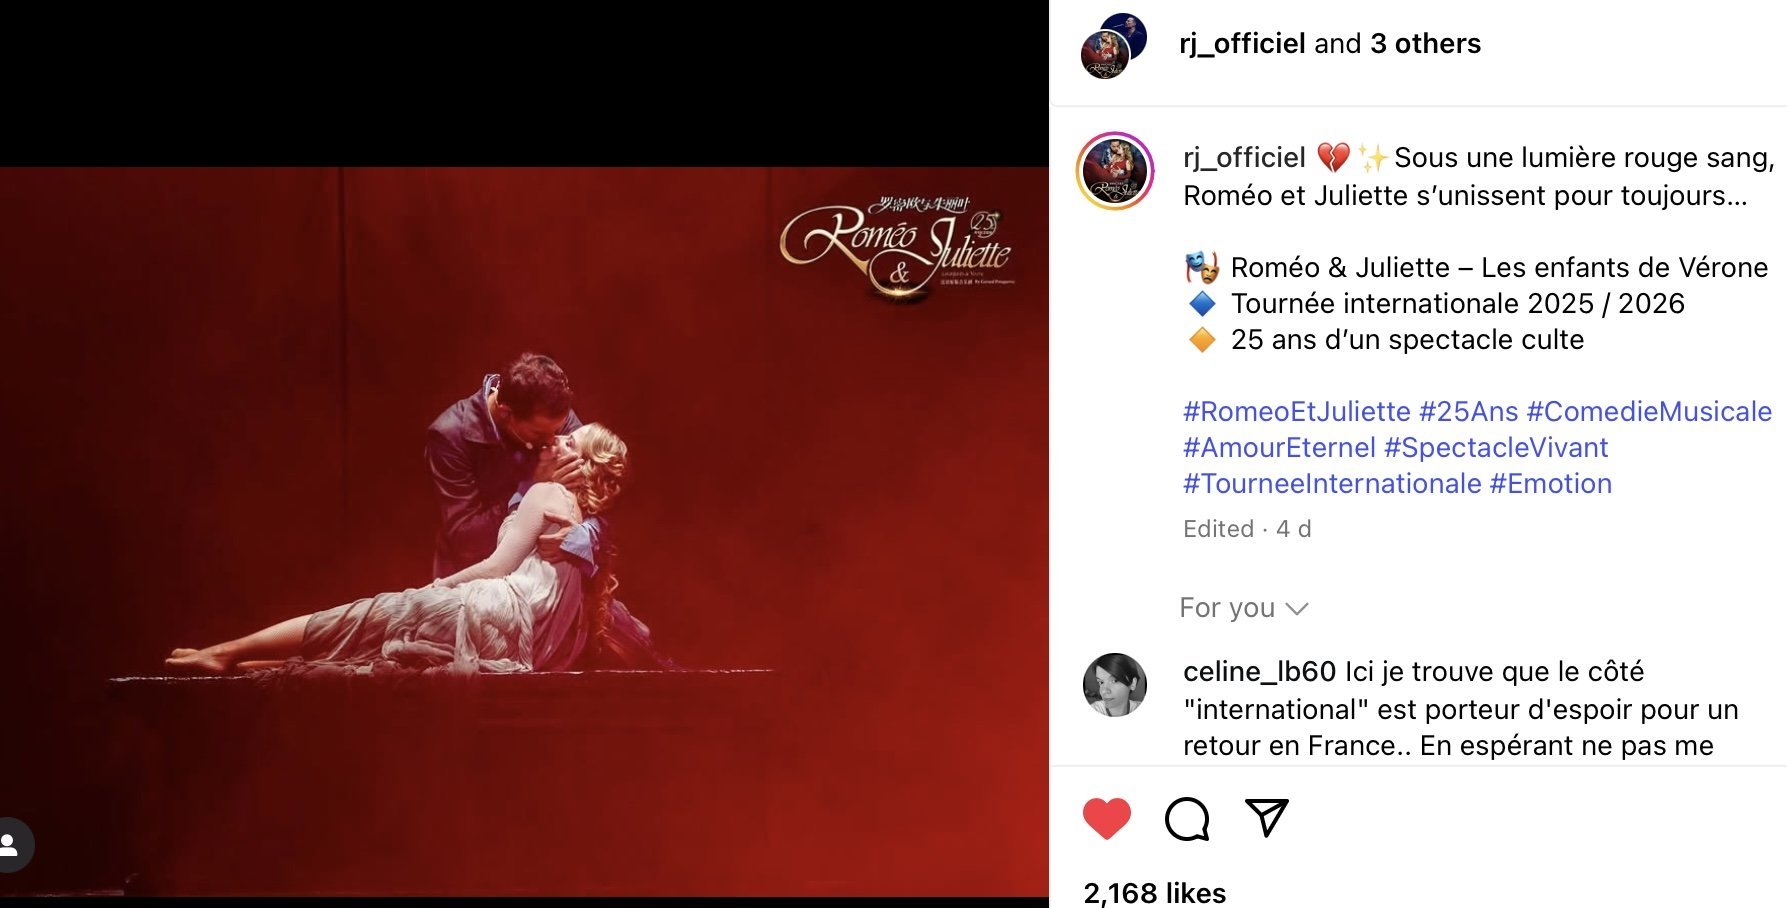
Task: Open the #Emotion hashtag
Action: coord(1550,484)
